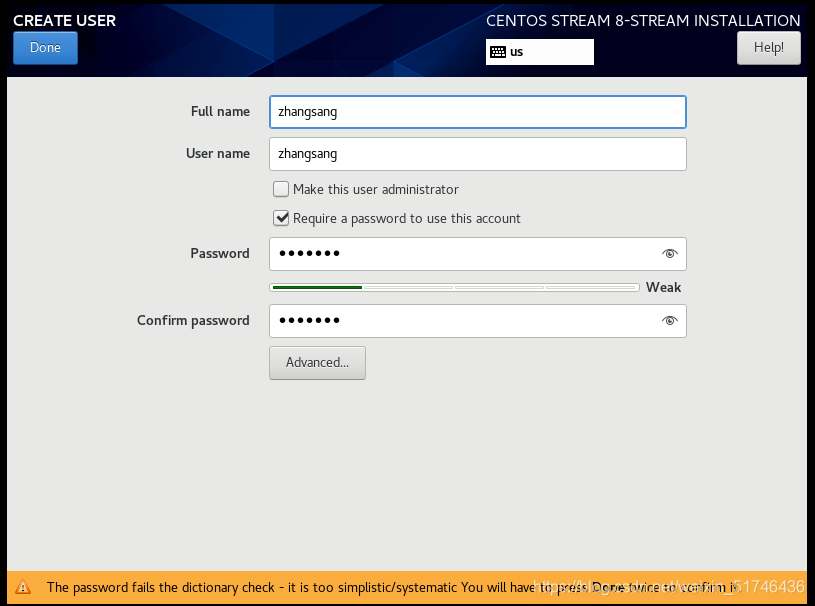Enable Make this user administrator checkbox
The height and width of the screenshot is (606, 815).
click(x=281, y=189)
